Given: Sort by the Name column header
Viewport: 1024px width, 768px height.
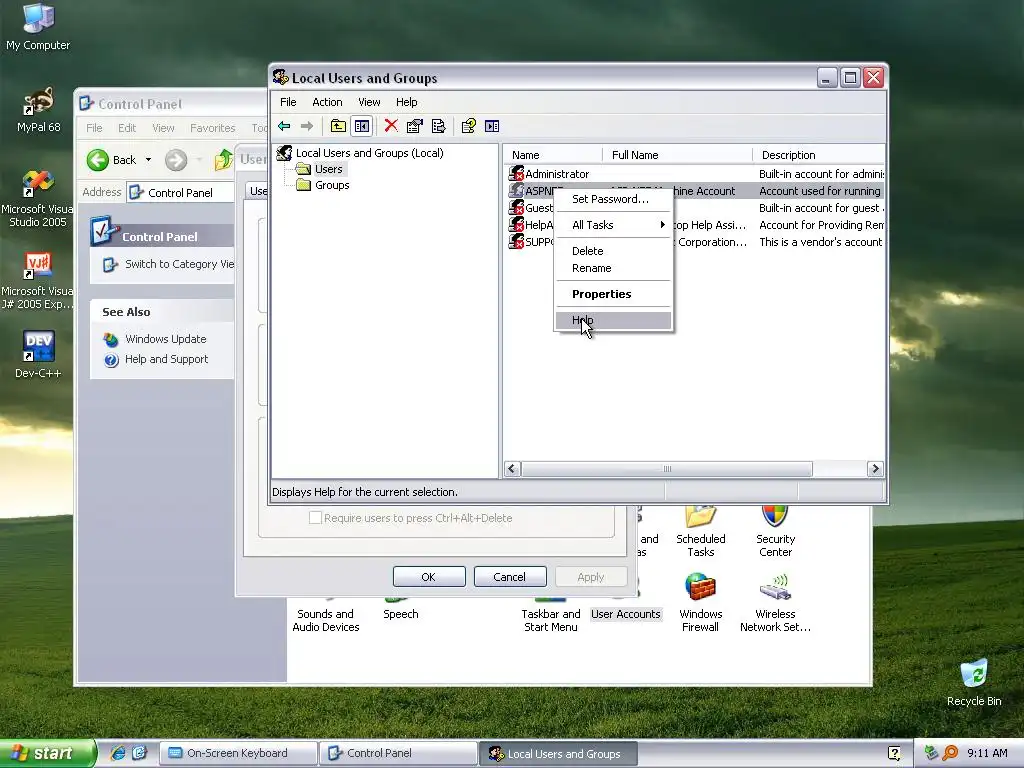Looking at the screenshot, I should (x=552, y=155).
